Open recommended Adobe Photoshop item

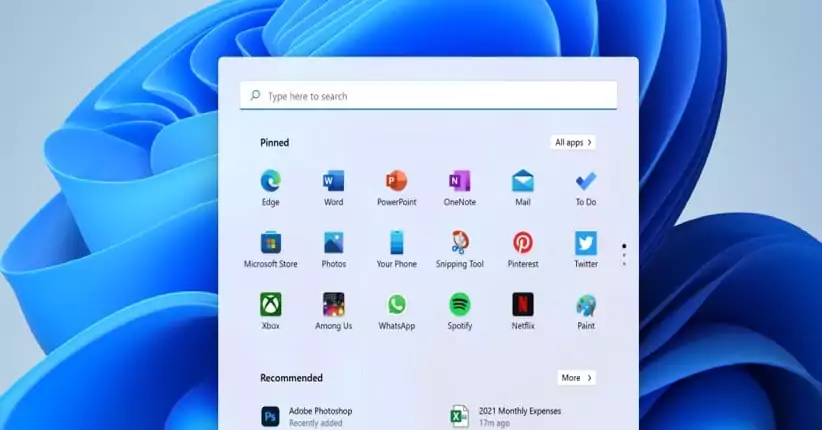(x=320, y=416)
